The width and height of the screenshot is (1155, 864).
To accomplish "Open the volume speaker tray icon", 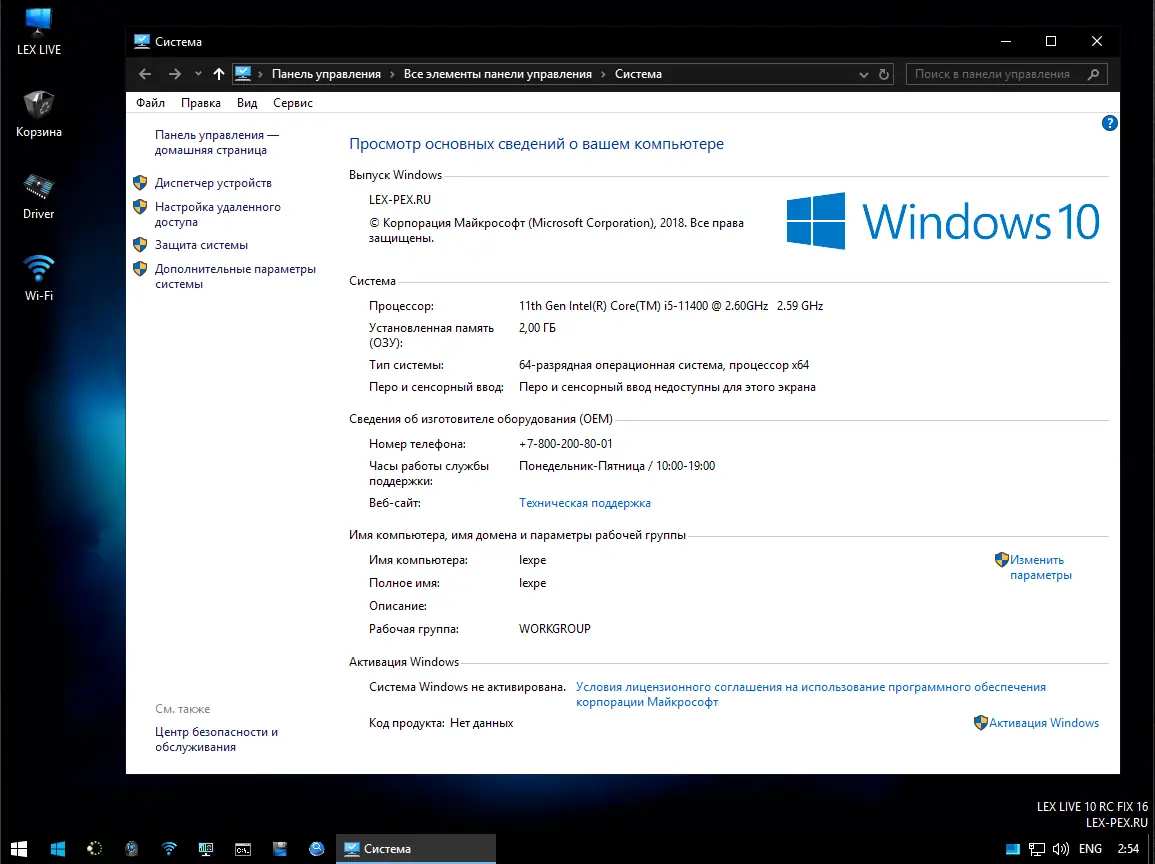I will click(1061, 849).
